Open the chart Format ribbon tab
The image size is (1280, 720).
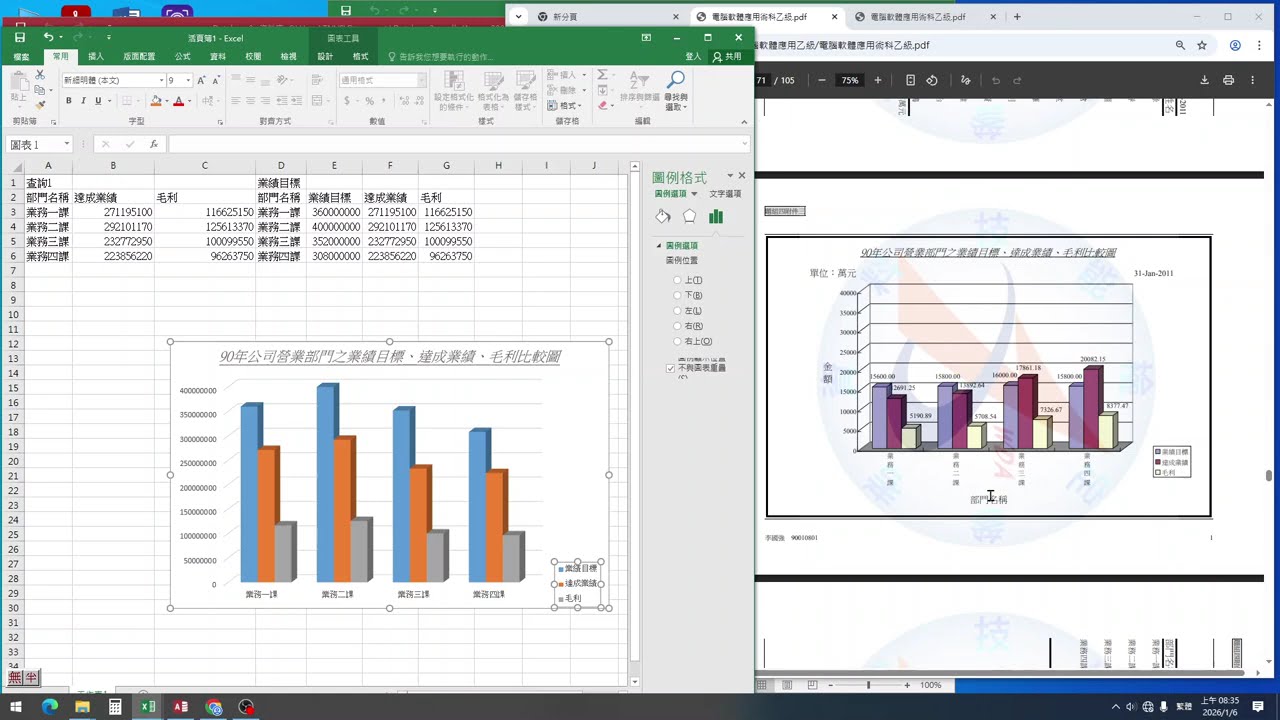point(361,57)
